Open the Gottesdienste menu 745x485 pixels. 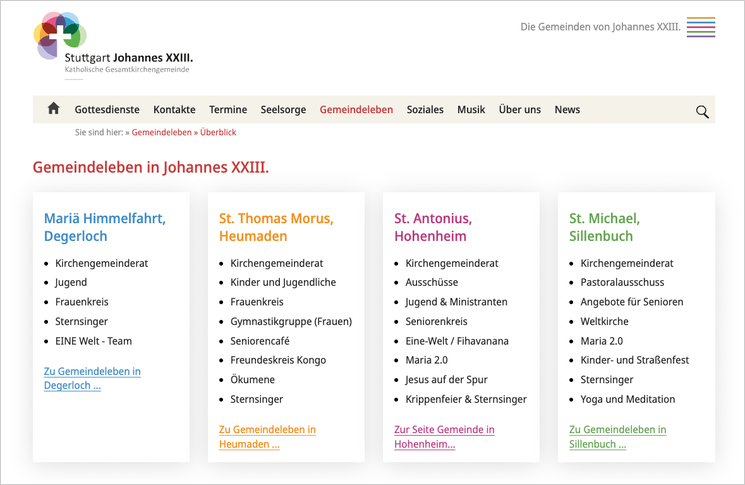(x=107, y=110)
